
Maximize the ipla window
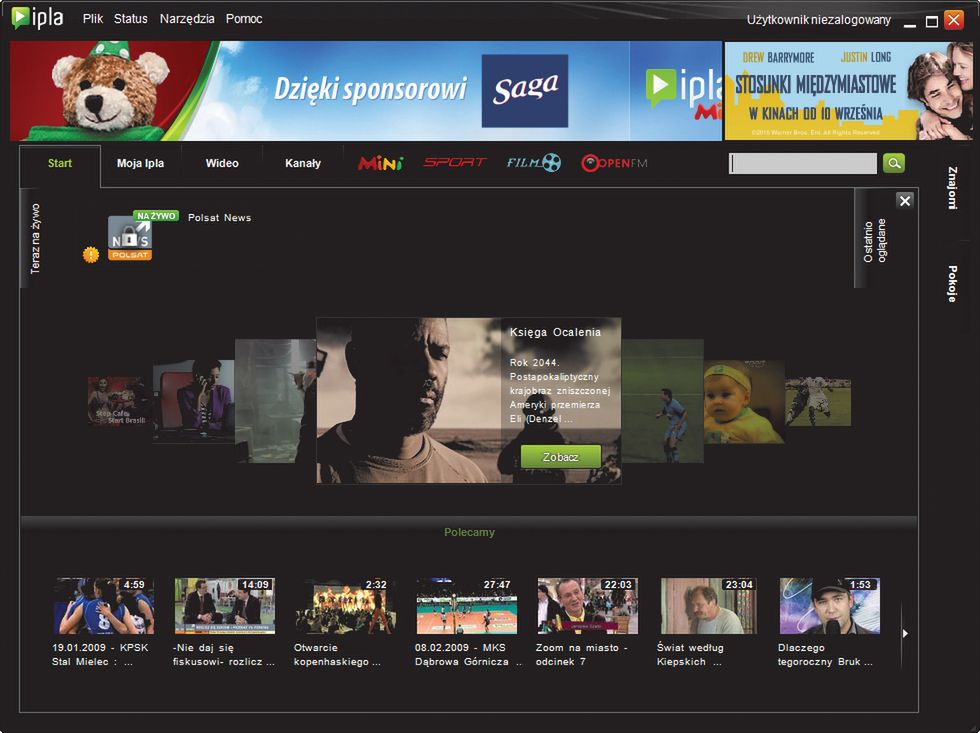tap(931, 22)
